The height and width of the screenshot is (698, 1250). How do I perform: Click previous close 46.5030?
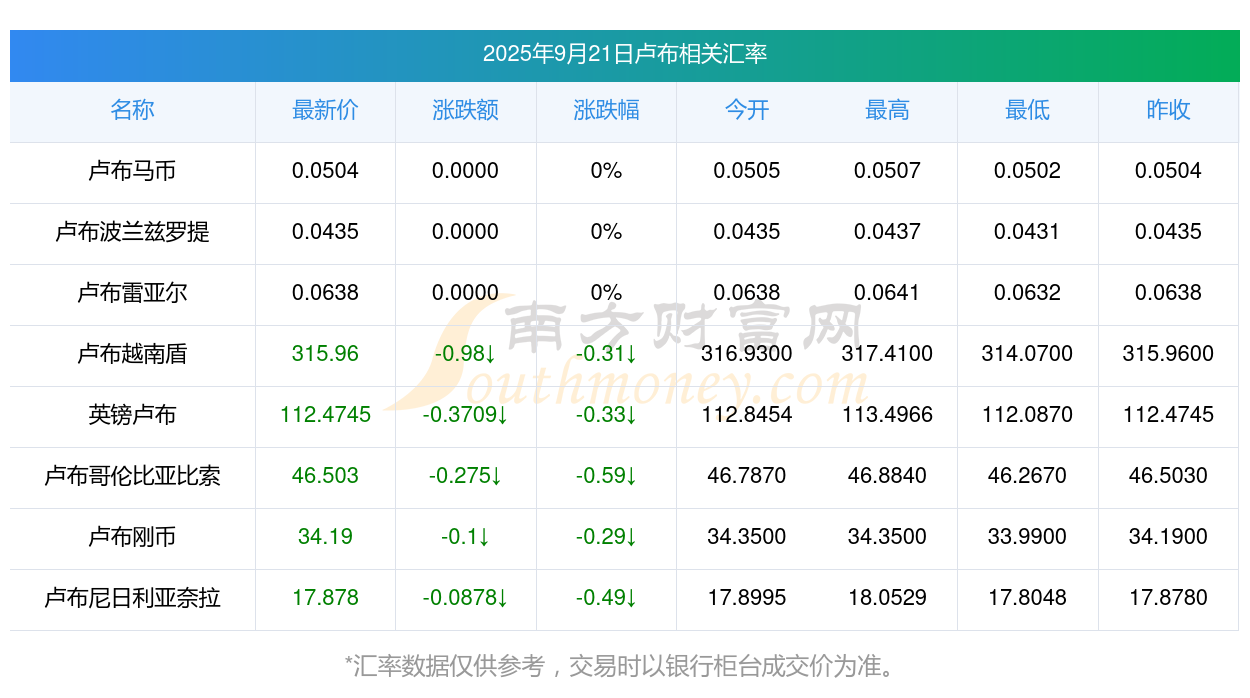coord(1168,476)
